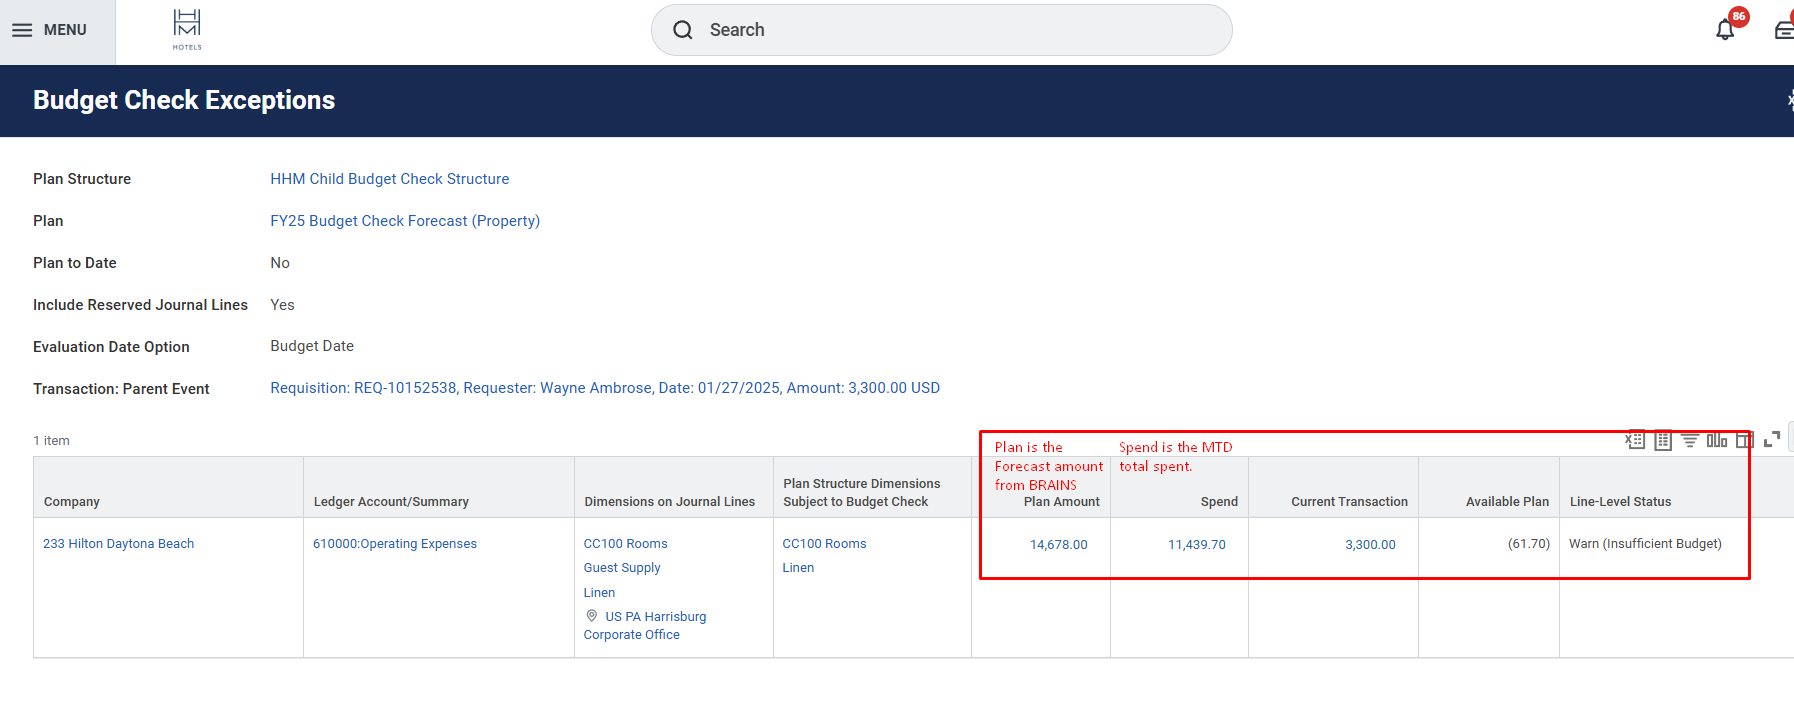Click the Budget Check Exceptions title
Image resolution: width=1794 pixels, height=707 pixels.
[x=184, y=100]
